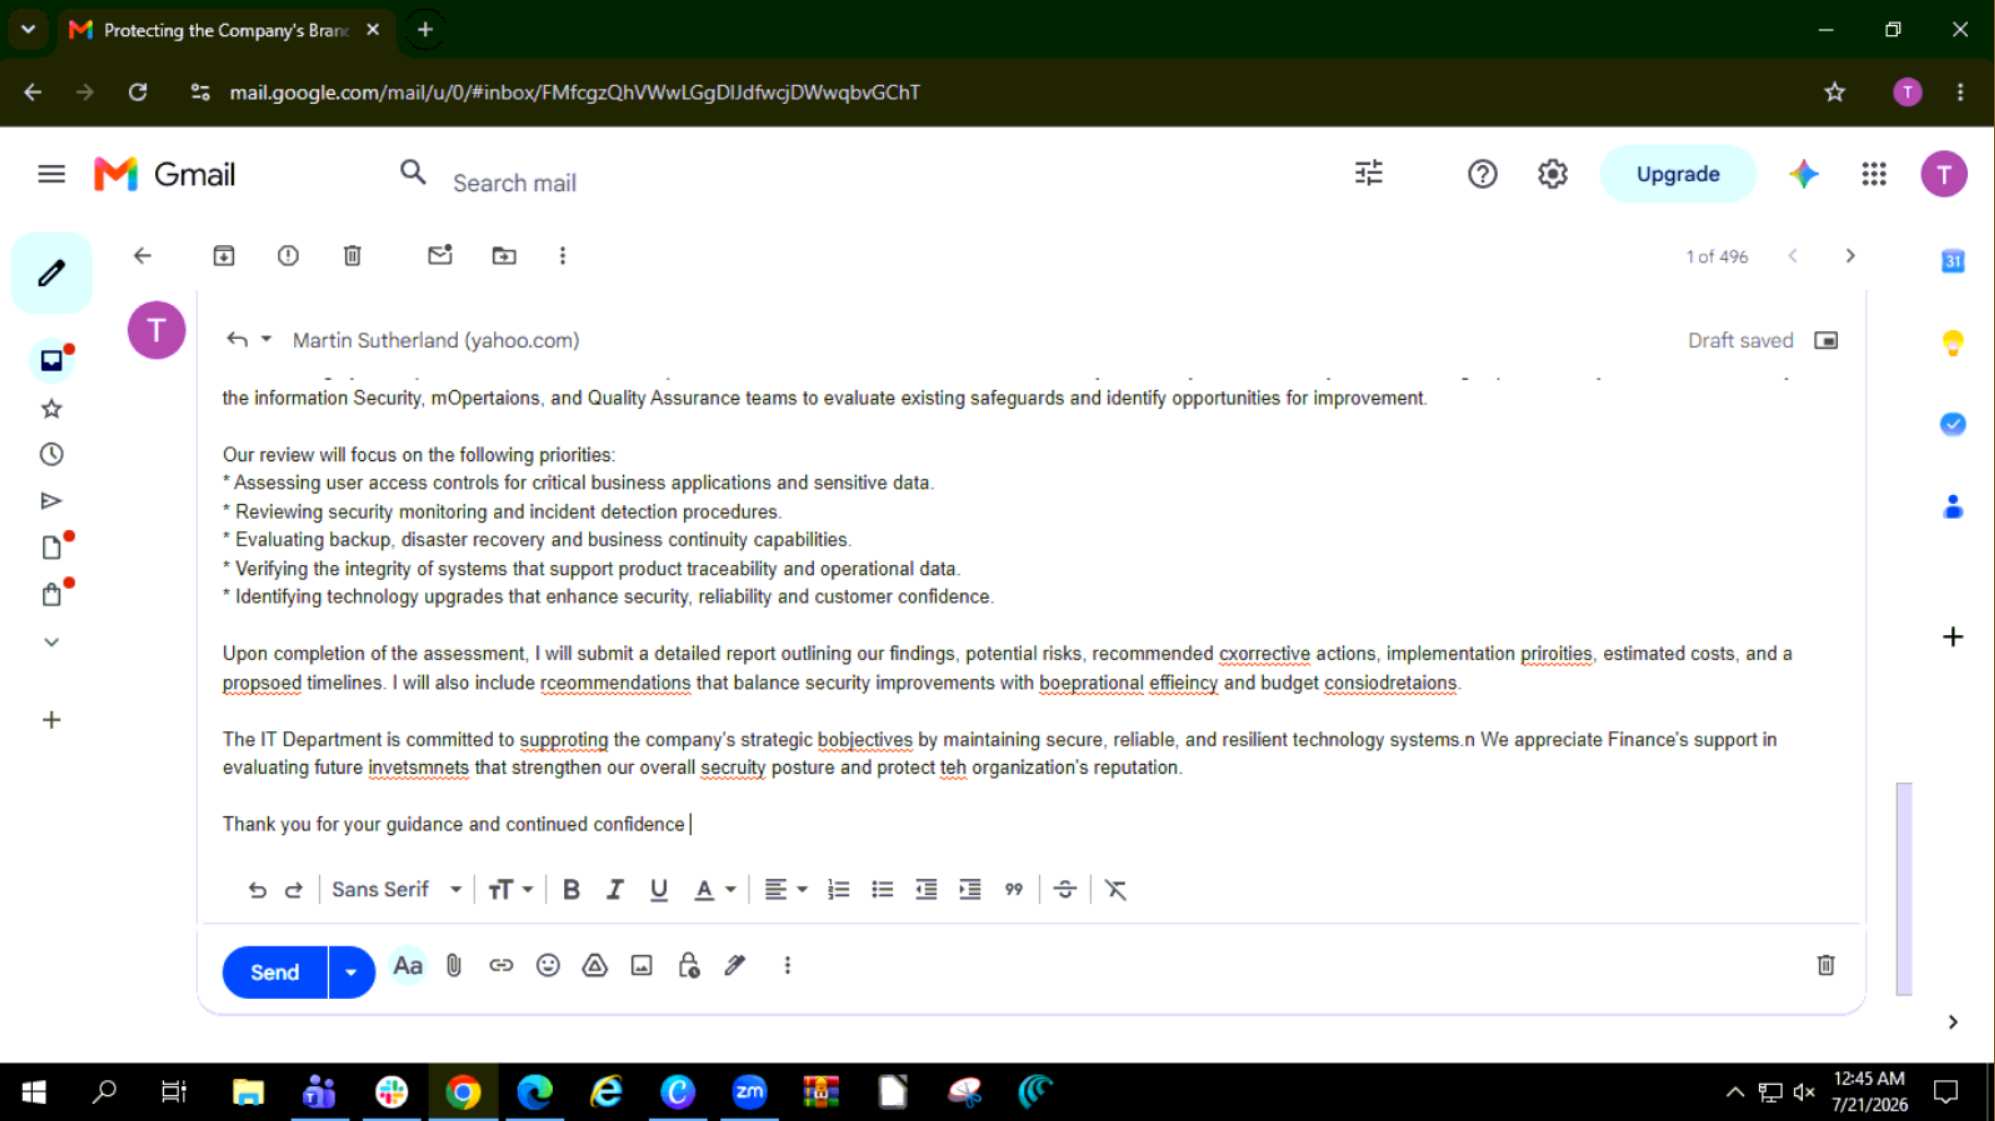Delete this conversation with trash icon
This screenshot has width=1995, height=1121.
[352, 256]
